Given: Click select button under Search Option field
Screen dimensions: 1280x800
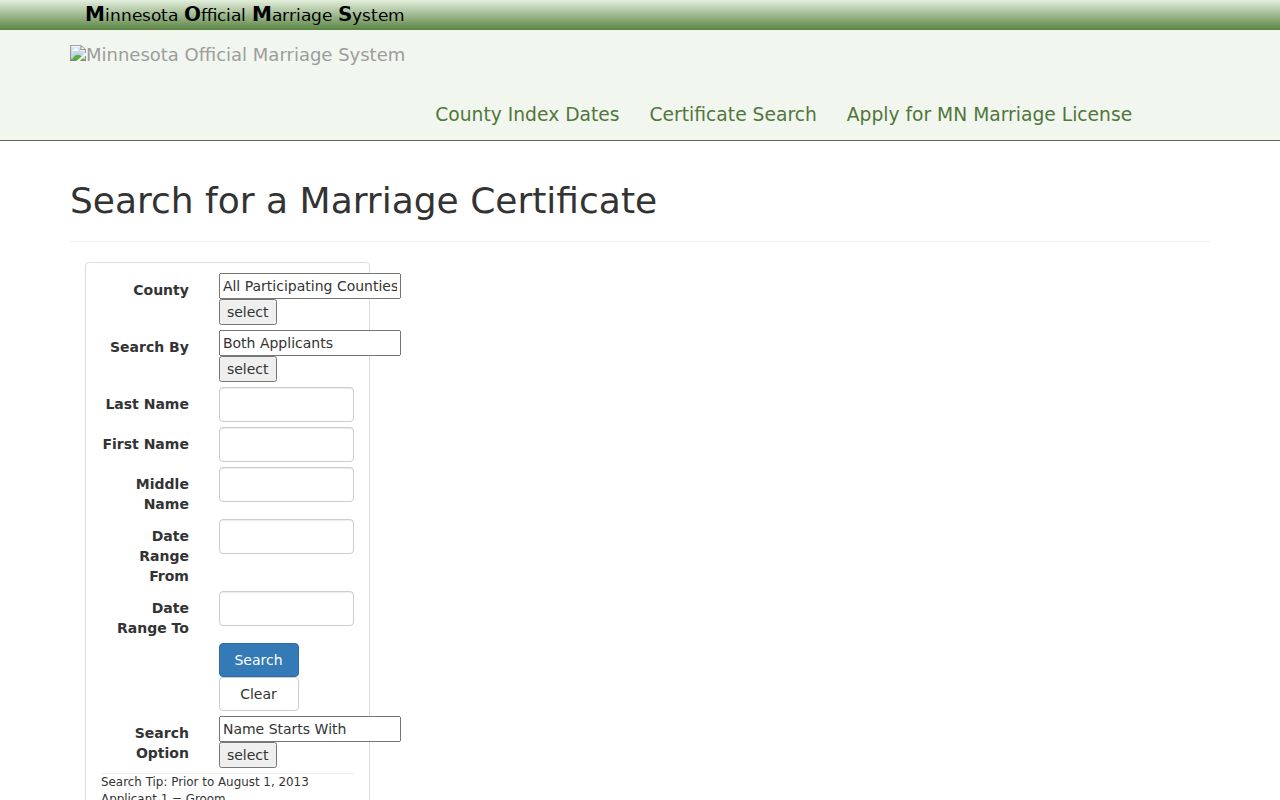Looking at the screenshot, I should [x=248, y=755].
